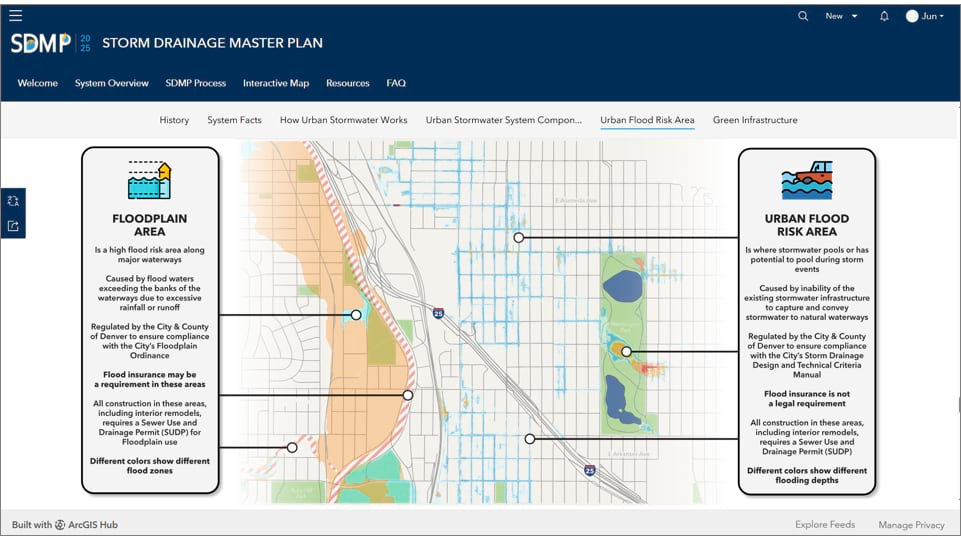
Task: Click 'Is a high flood risk area' text
Action: (x=150, y=254)
